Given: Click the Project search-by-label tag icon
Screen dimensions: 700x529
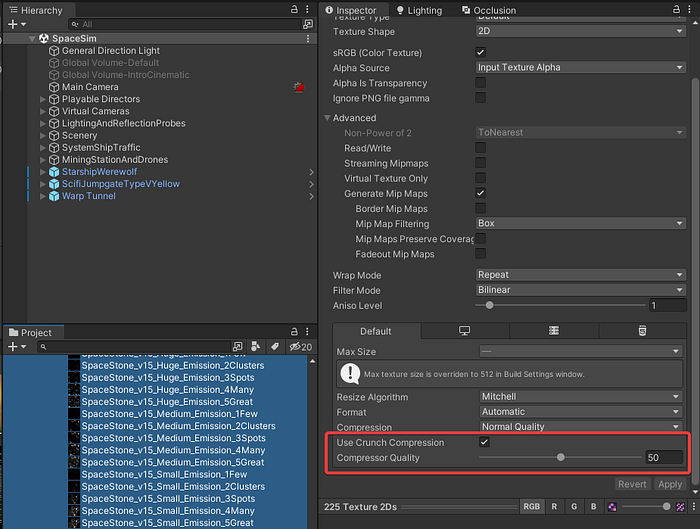Looking at the screenshot, I should click(275, 346).
